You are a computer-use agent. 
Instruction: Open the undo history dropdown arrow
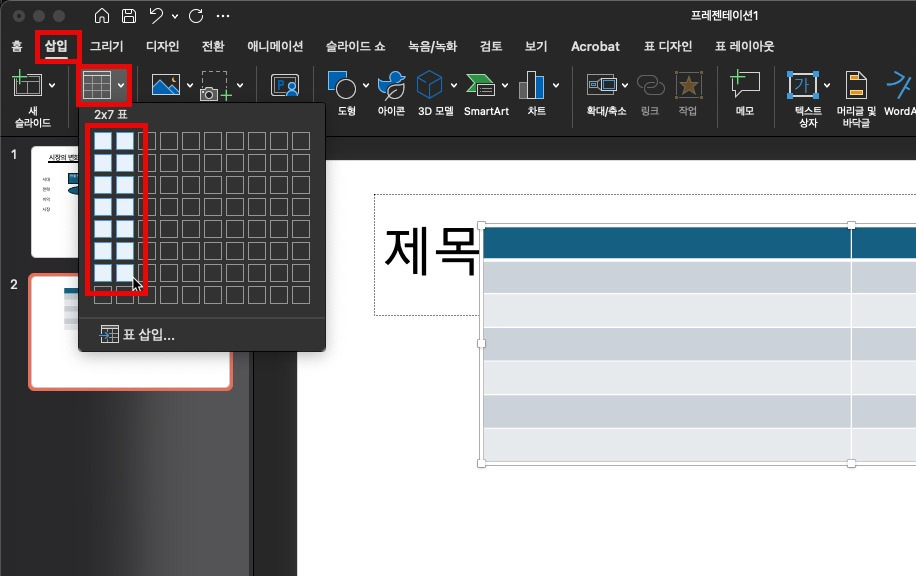pyautogui.click(x=175, y=14)
